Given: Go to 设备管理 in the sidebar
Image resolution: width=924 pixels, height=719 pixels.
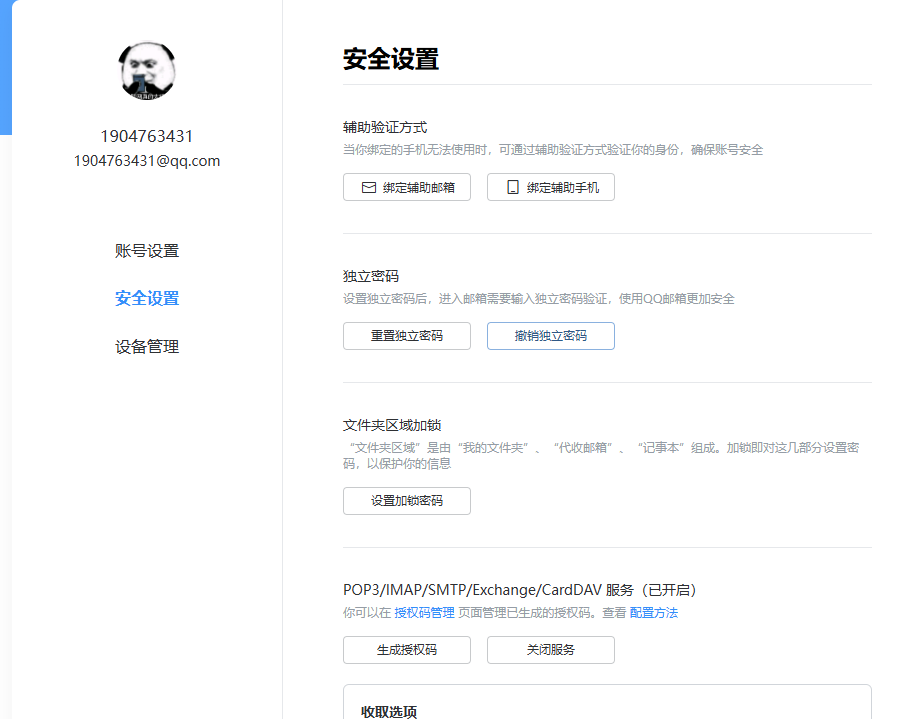Looking at the screenshot, I should click(x=147, y=347).
